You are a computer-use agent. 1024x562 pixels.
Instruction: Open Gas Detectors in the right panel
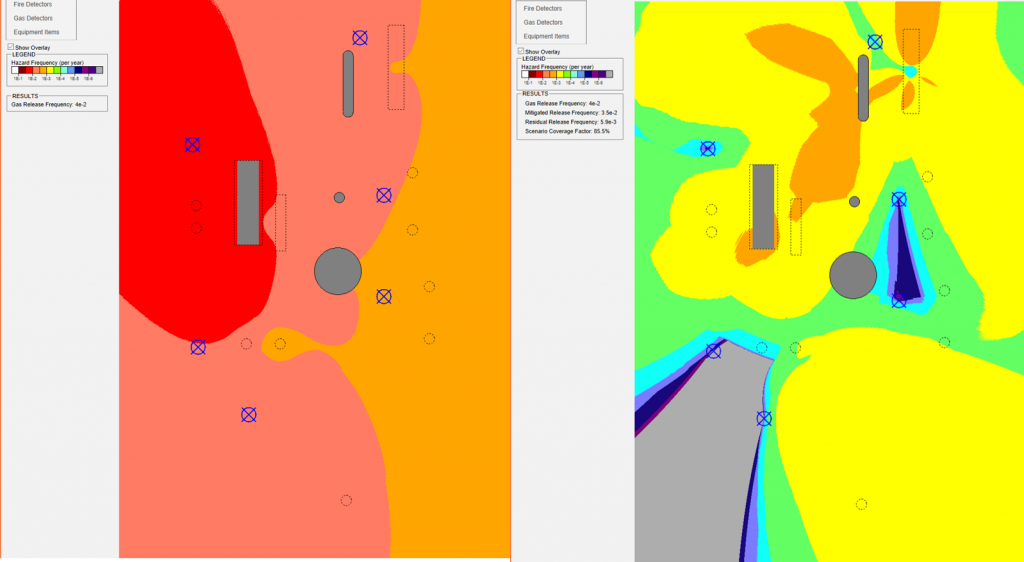pyautogui.click(x=543, y=22)
